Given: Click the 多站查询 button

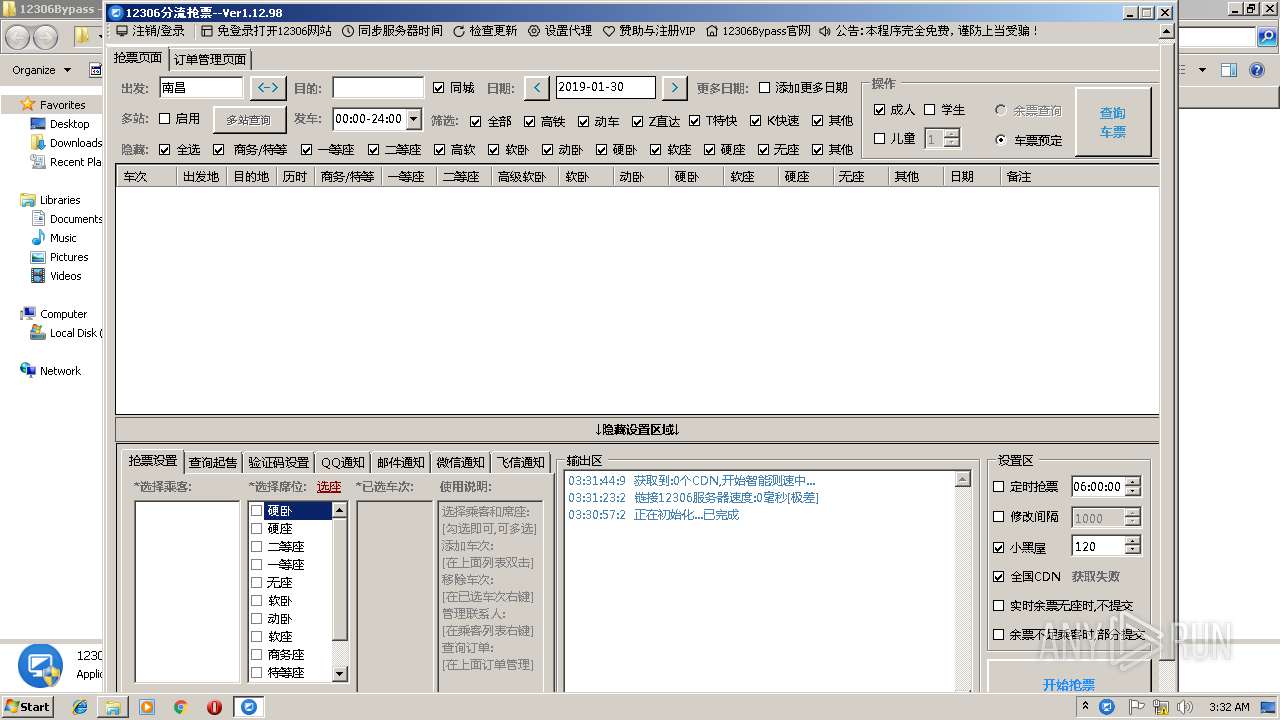Looking at the screenshot, I should coord(248,120).
